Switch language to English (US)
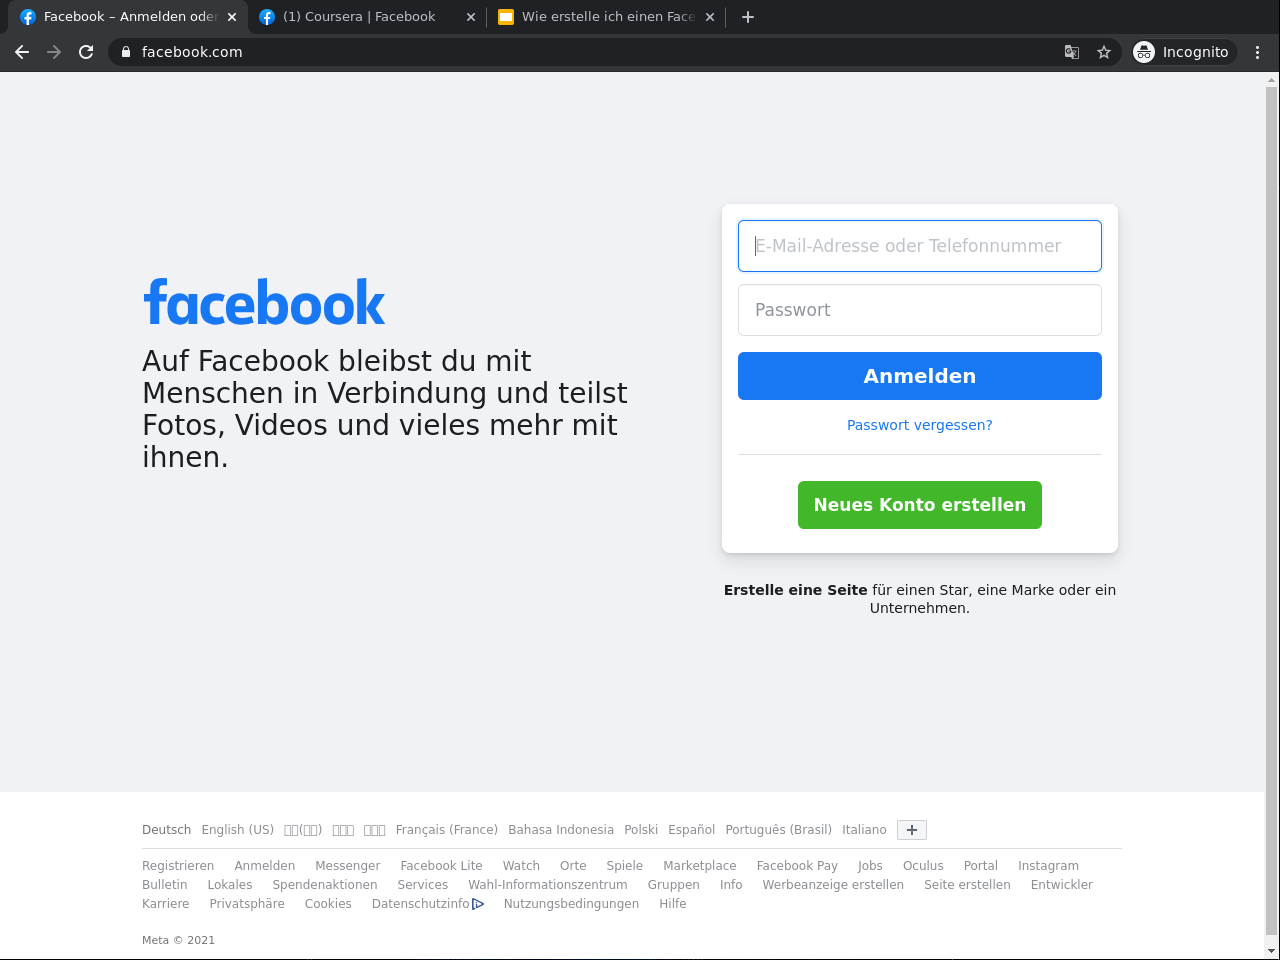The image size is (1280, 960). [x=238, y=830]
